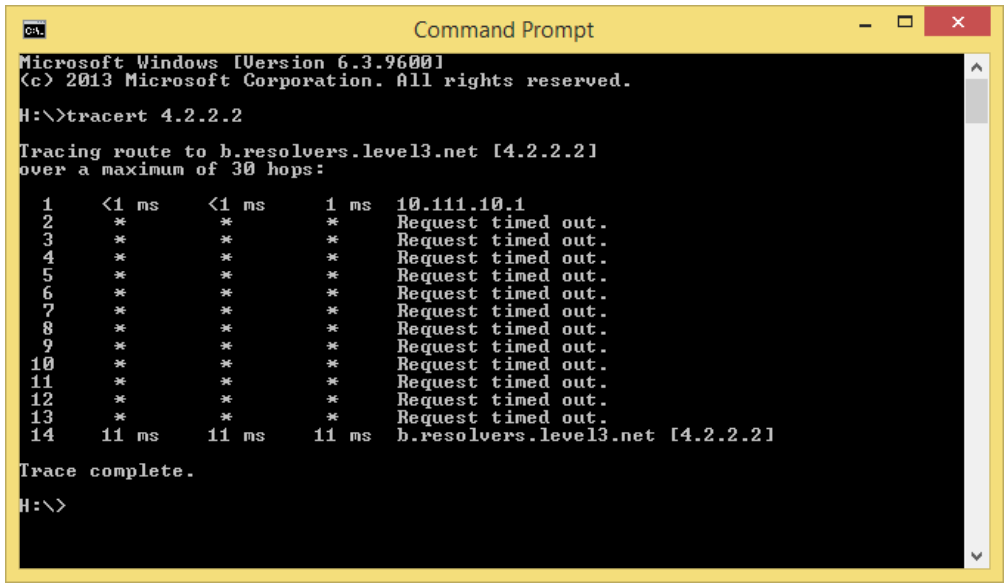Click the over a maximum of 30 hops line
Image resolution: width=1007 pixels, height=588 pixels.
pos(171,169)
